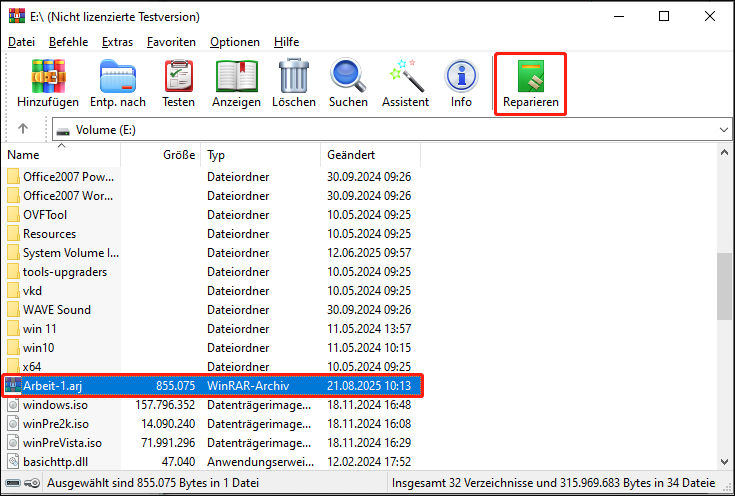Click the 71.991.296 size value
Viewport: 735px width, 496px height.
(x=168, y=443)
